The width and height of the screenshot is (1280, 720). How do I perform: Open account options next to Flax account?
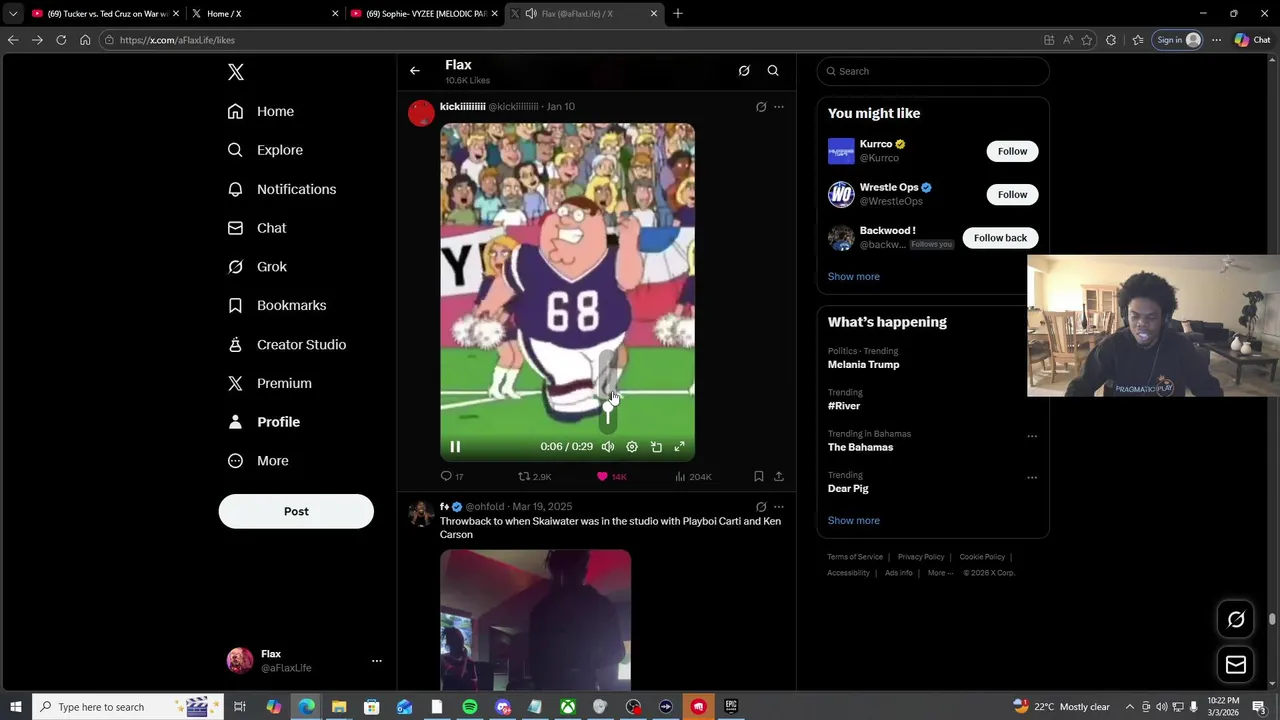[x=376, y=661]
